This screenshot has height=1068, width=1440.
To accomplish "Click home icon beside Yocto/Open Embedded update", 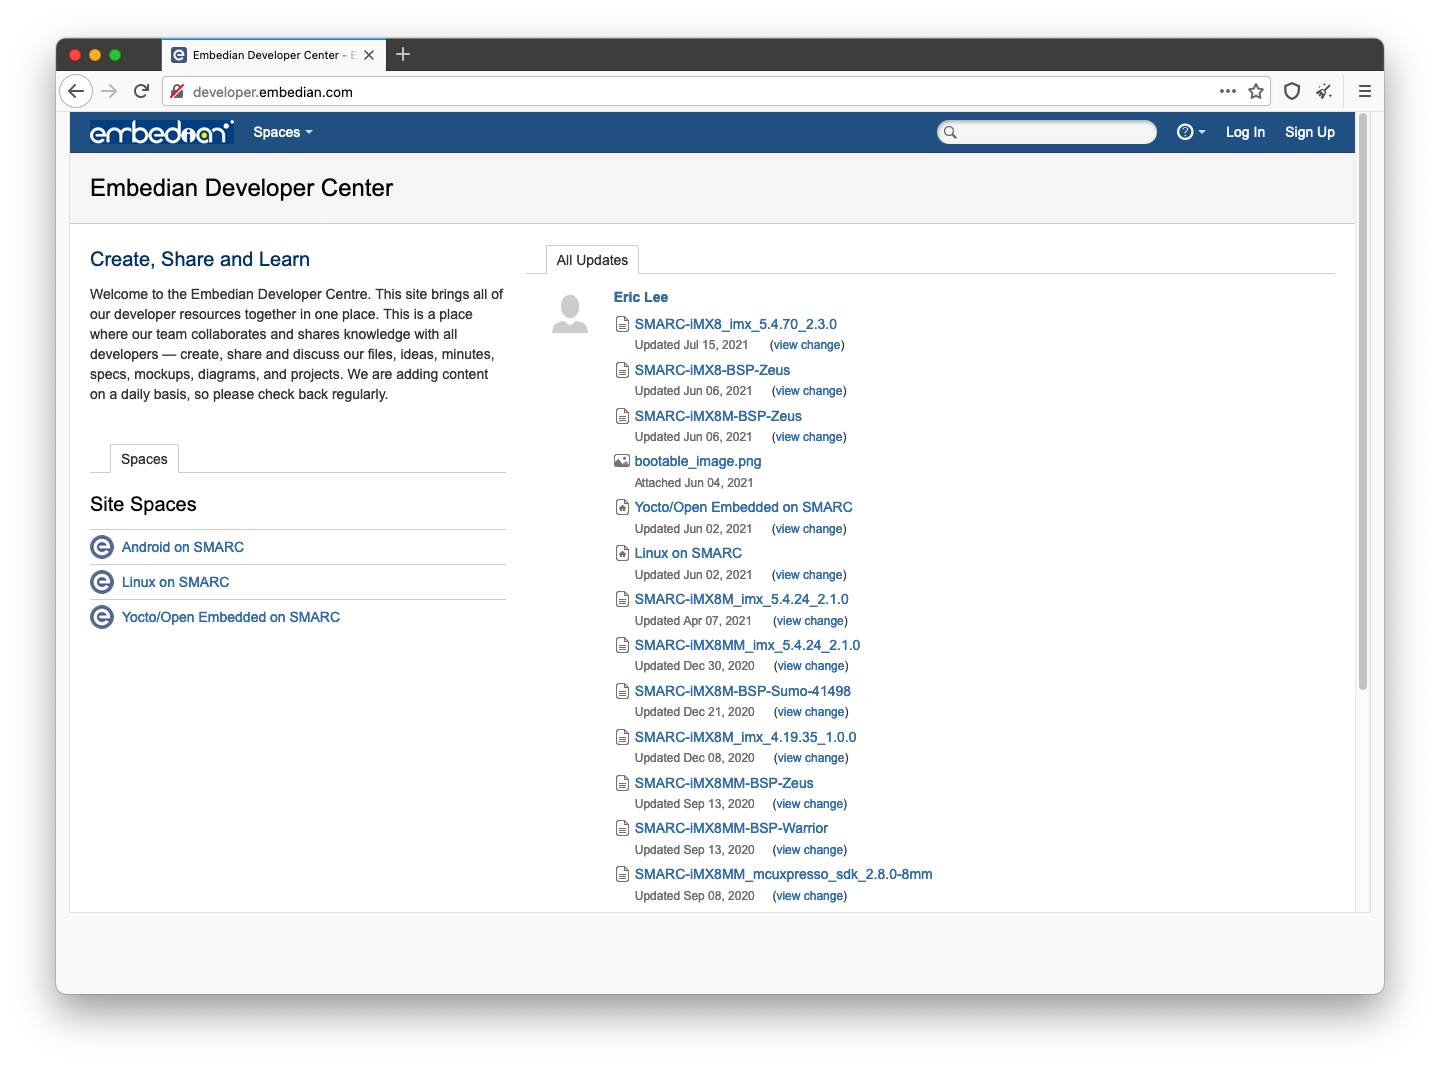I will [622, 507].
